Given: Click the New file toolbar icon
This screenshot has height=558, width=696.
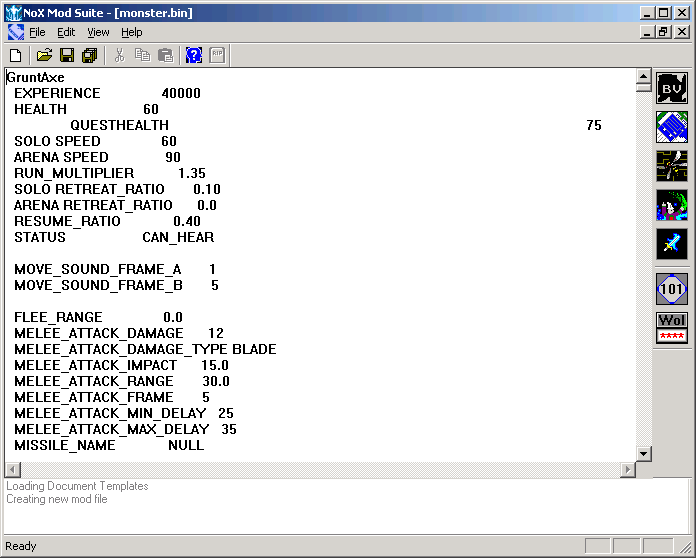Looking at the screenshot, I should tap(16, 55).
